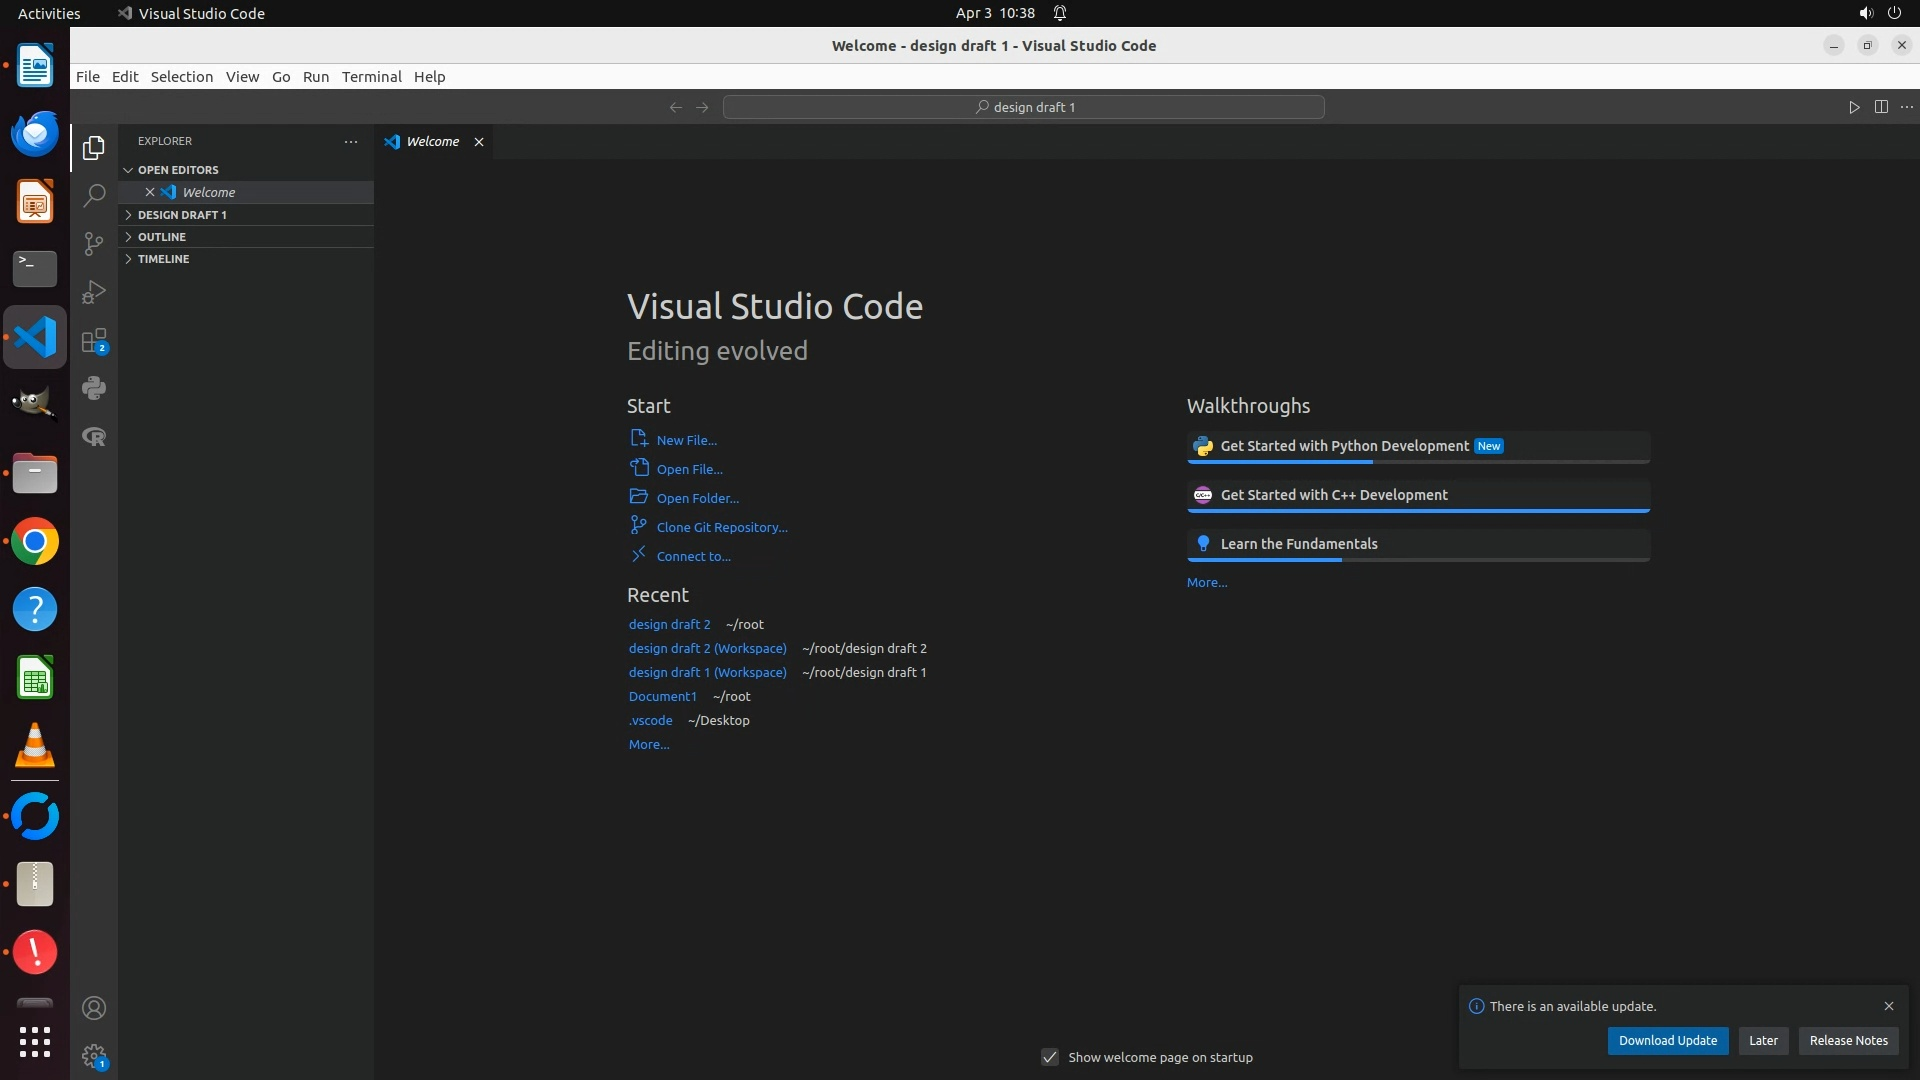Viewport: 1920px width, 1080px height.
Task: Collapse the Open Editors section
Action: tap(177, 170)
